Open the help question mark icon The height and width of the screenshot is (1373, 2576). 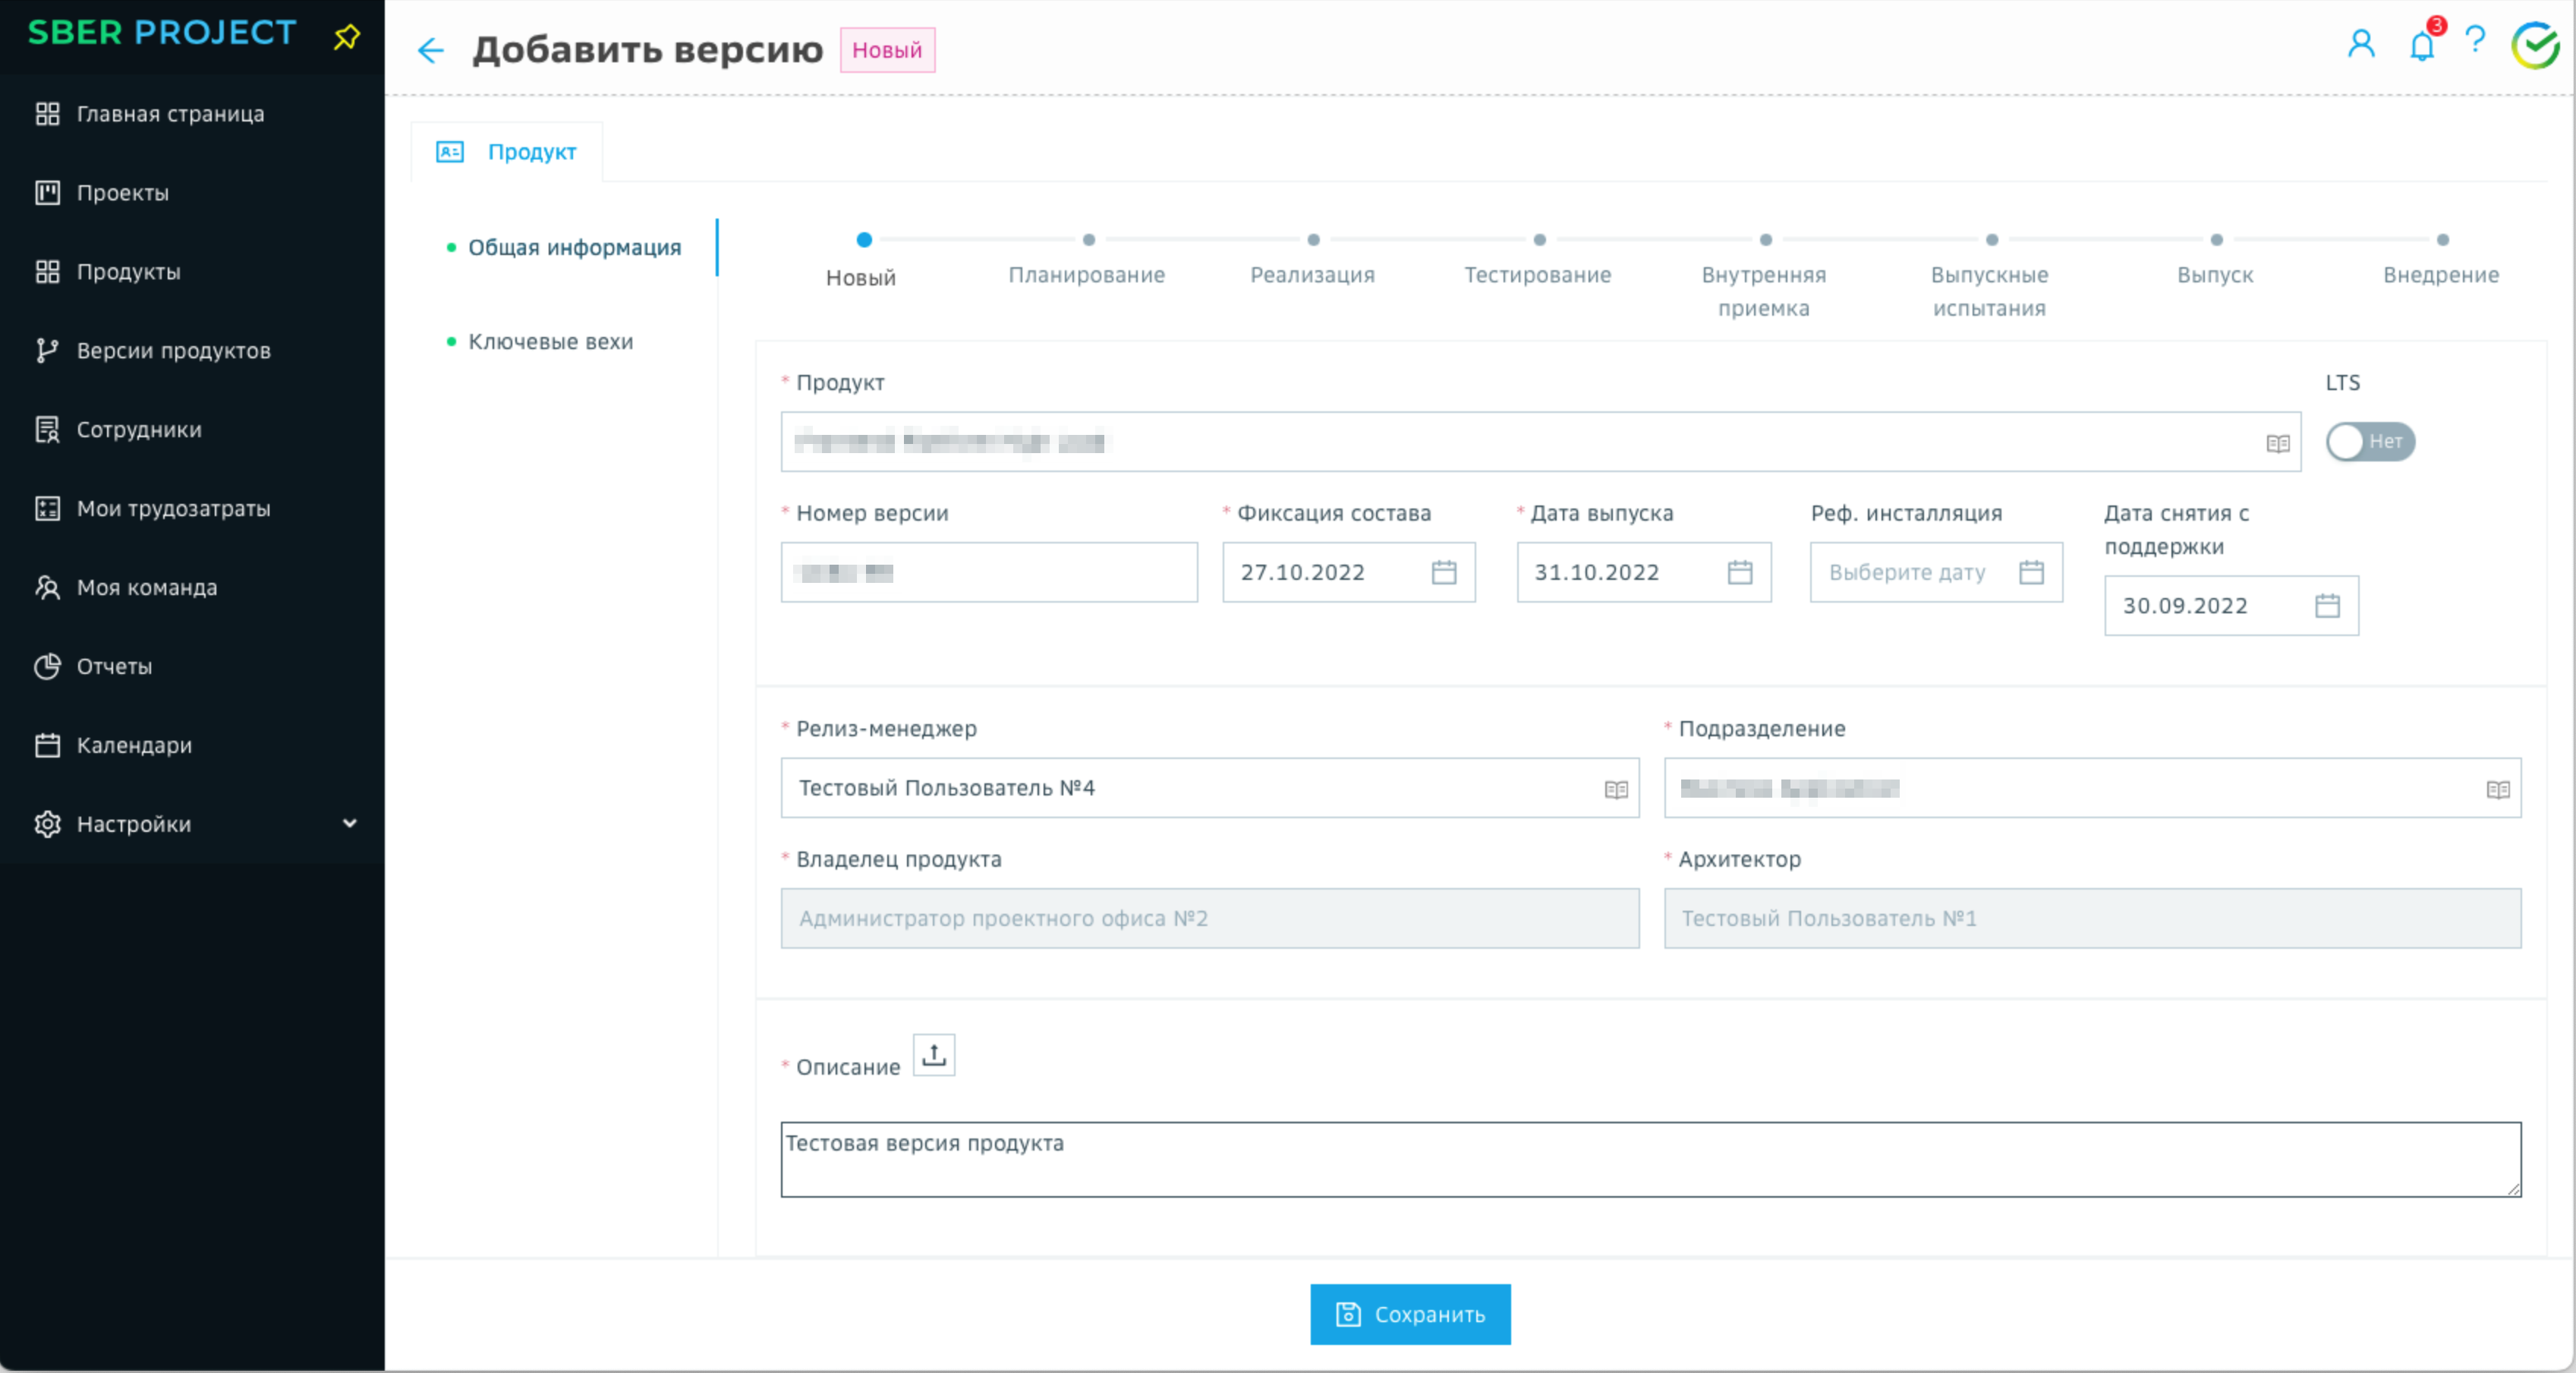[x=2475, y=42]
